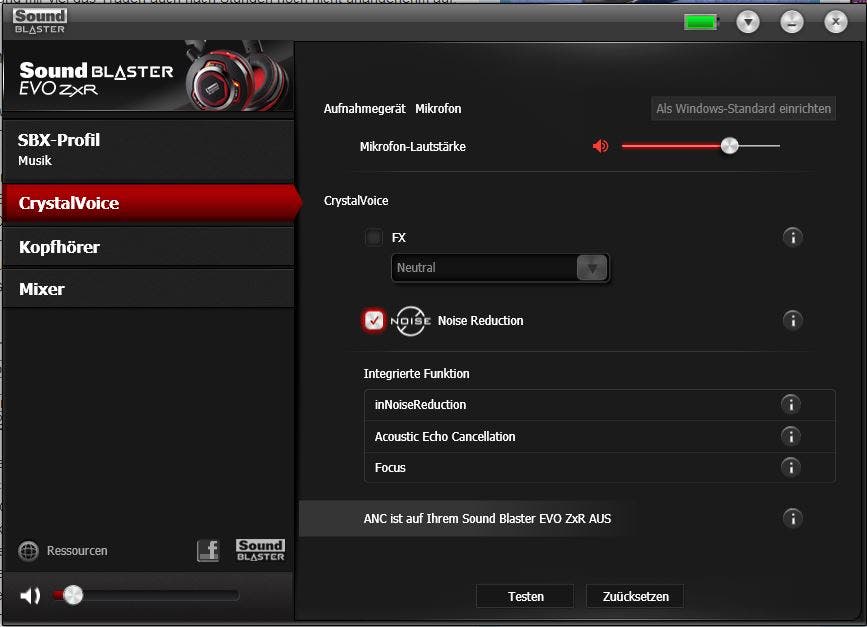
Task: Close the Sound Blaster control panel
Action: pyautogui.click(x=835, y=22)
